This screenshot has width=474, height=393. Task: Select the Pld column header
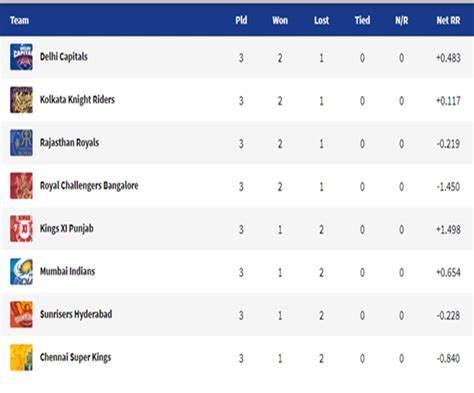[x=241, y=20]
